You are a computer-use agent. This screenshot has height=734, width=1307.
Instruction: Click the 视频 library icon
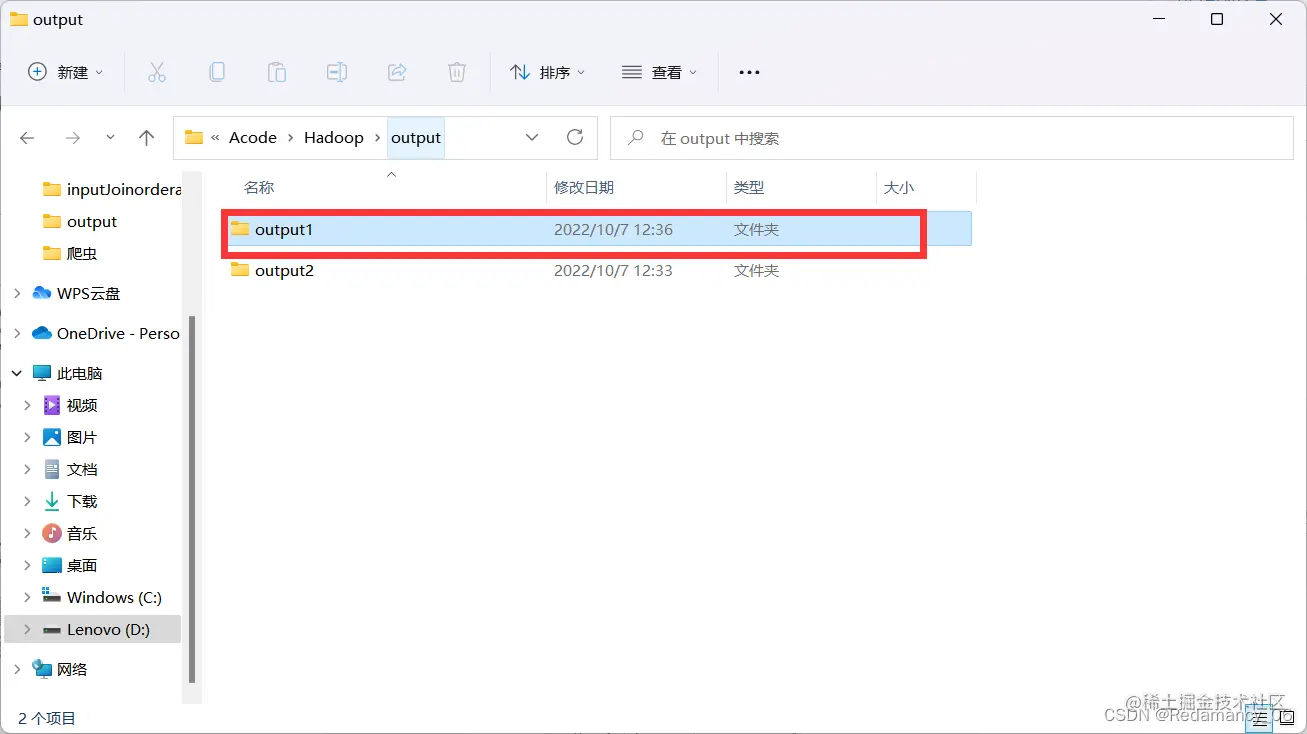point(52,405)
